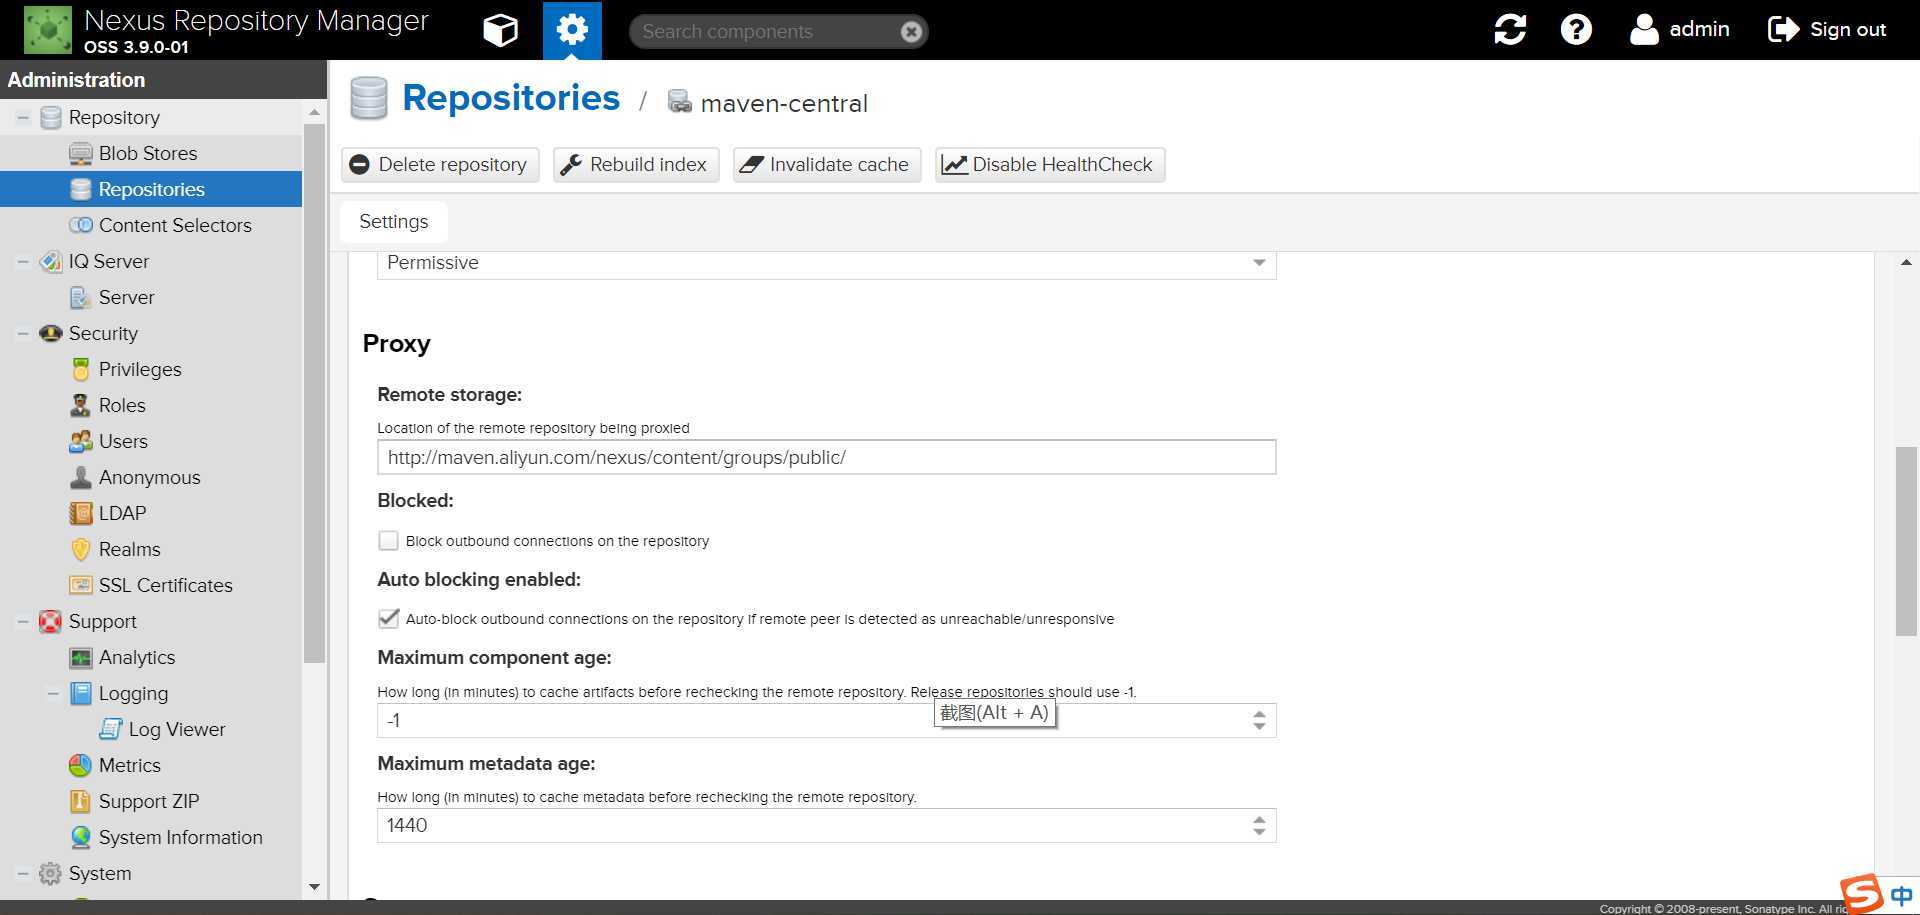Open Log Viewer under Logging
This screenshot has width=1920, height=915.
tap(151, 729)
